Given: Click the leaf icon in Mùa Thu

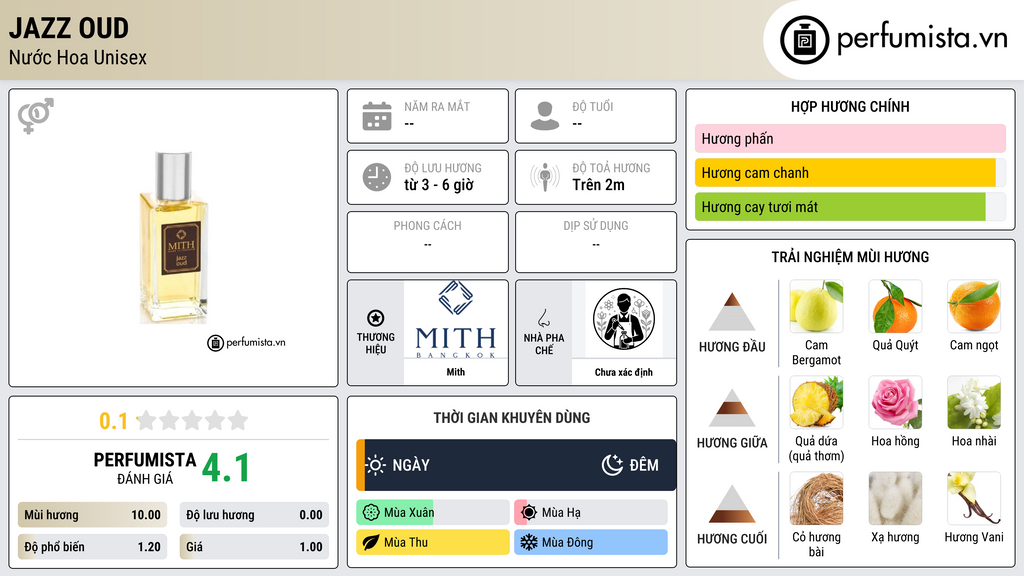Looking at the screenshot, I should coord(371,543).
